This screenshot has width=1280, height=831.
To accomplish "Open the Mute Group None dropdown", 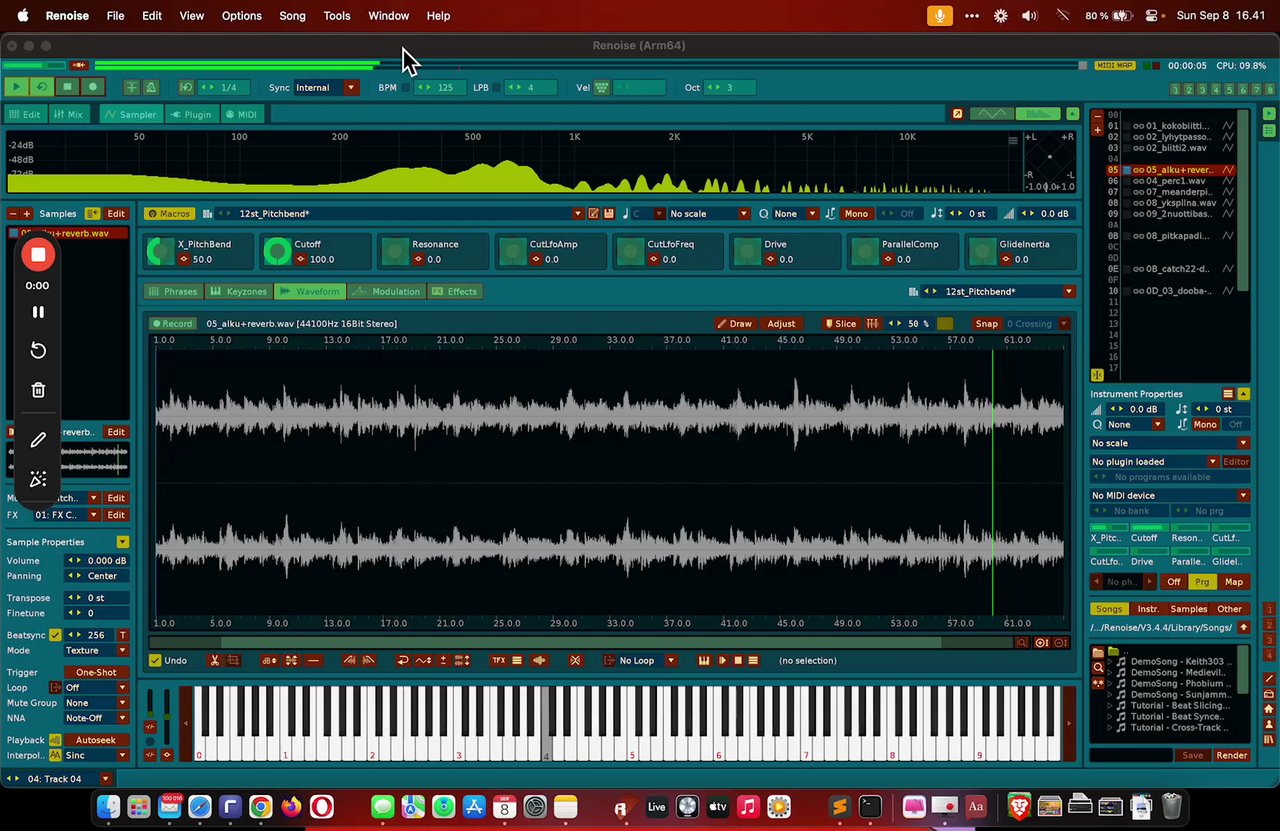I will point(96,703).
